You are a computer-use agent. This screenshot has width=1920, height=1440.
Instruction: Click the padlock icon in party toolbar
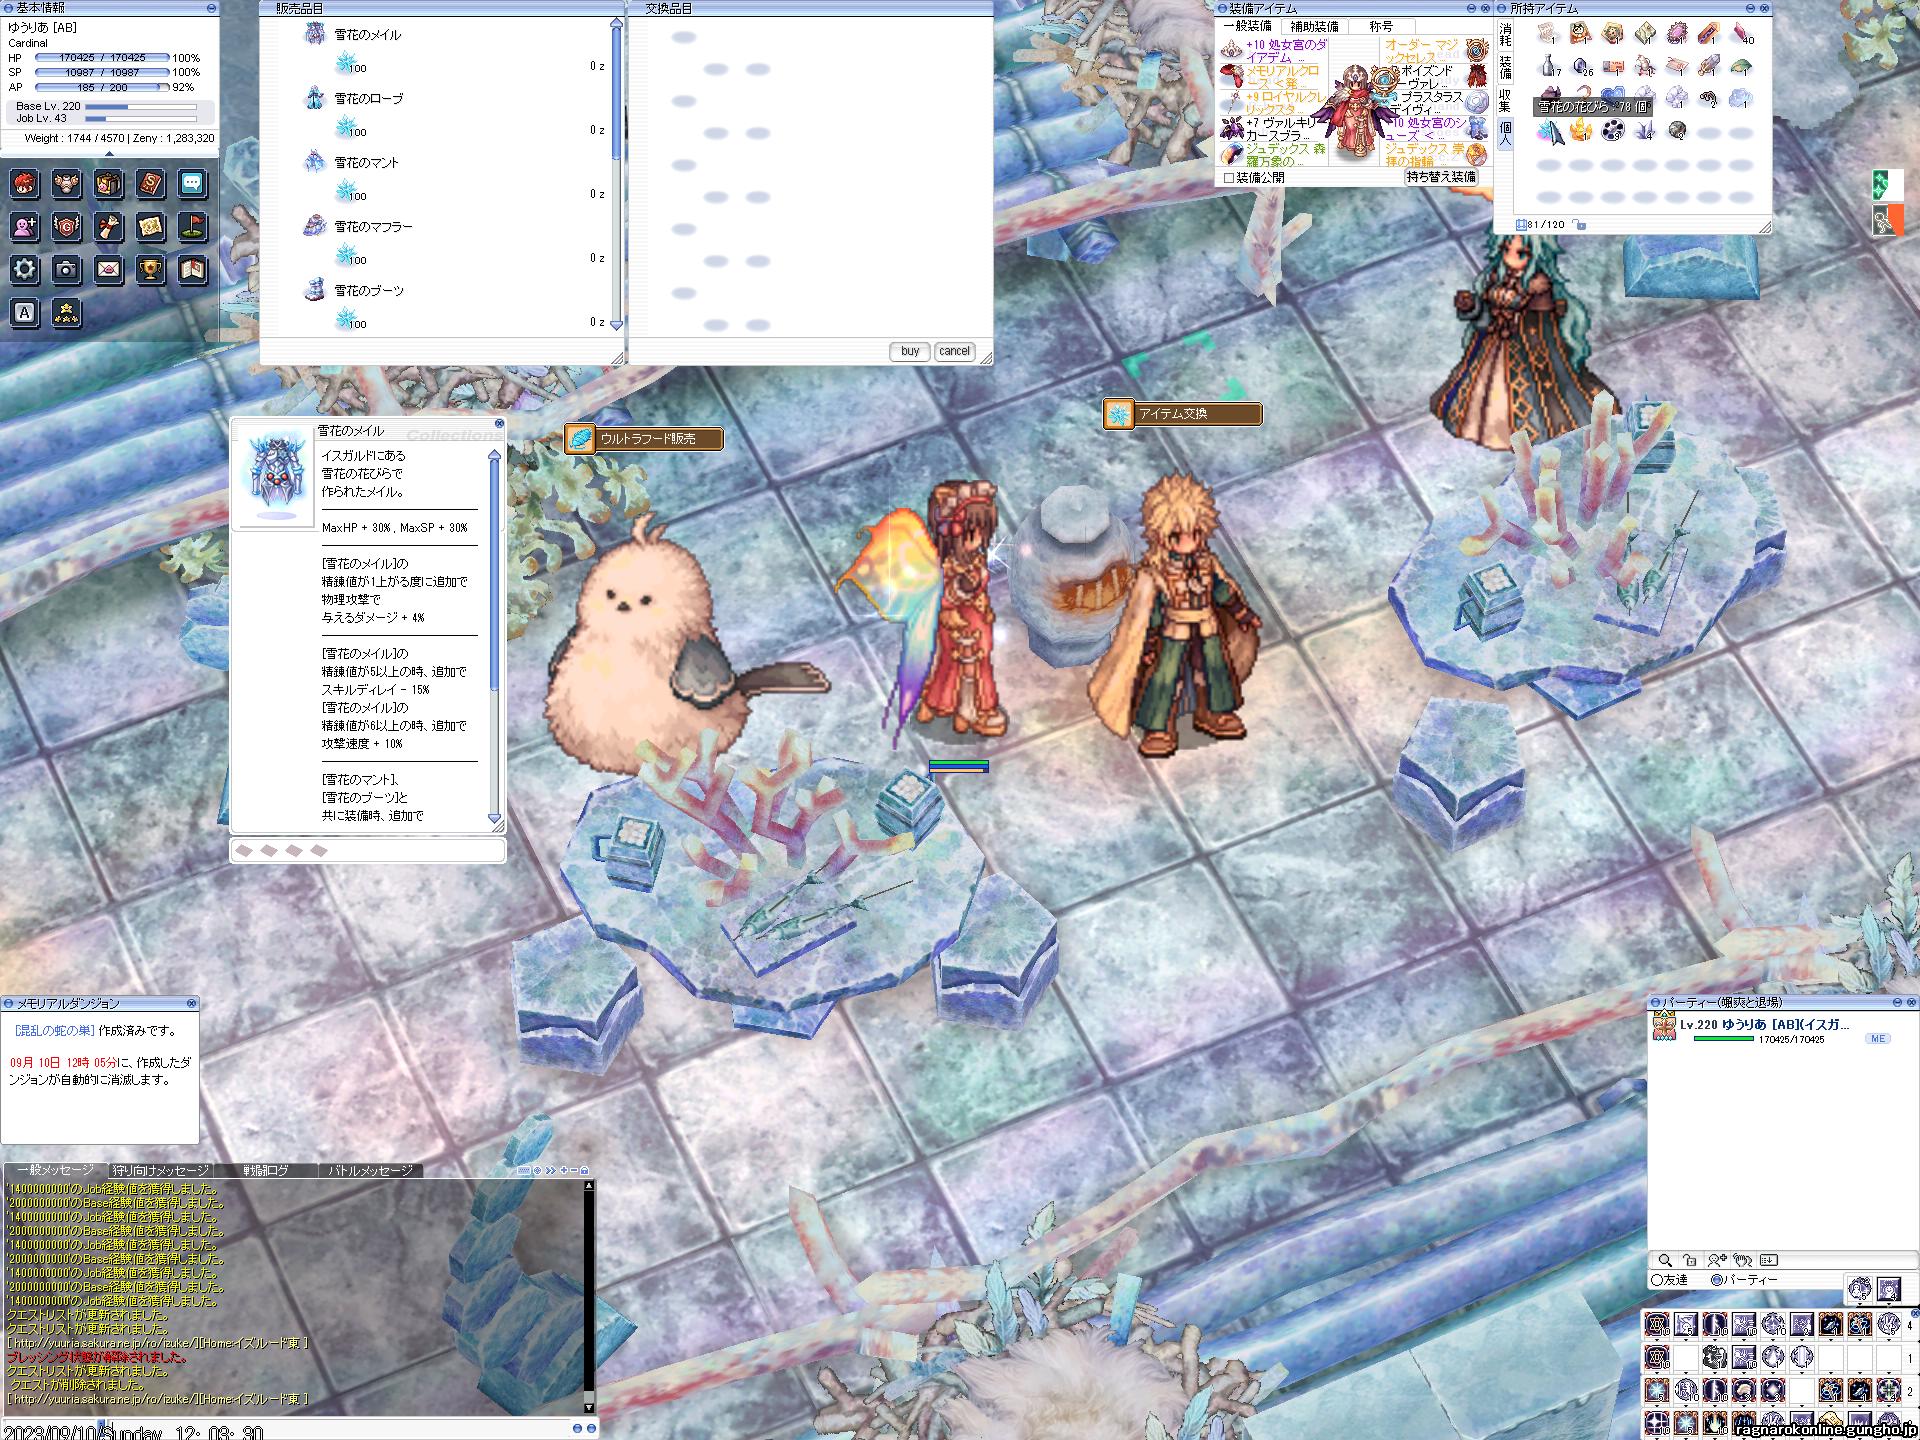pos(1690,1260)
